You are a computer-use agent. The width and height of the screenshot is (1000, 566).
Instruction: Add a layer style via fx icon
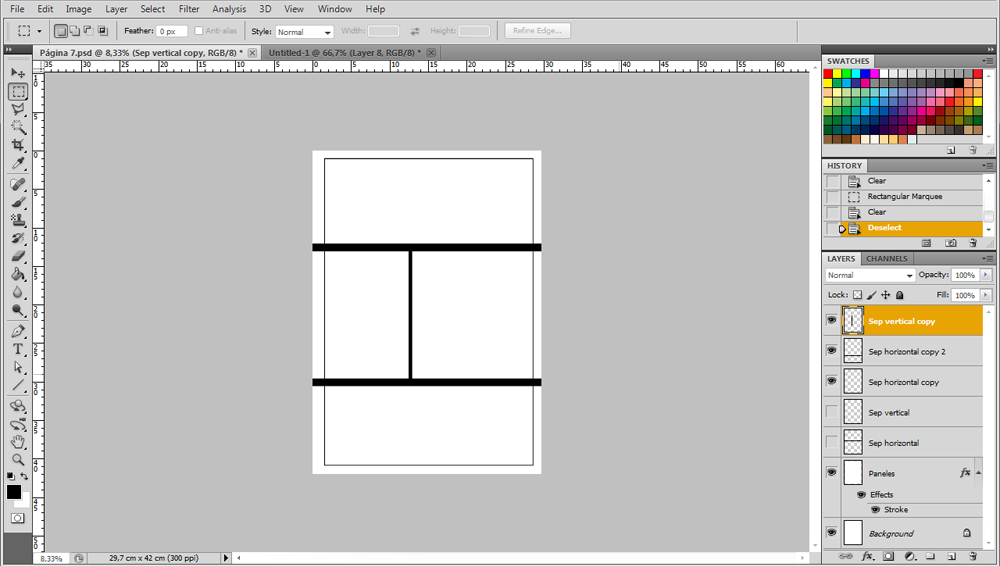tap(867, 555)
